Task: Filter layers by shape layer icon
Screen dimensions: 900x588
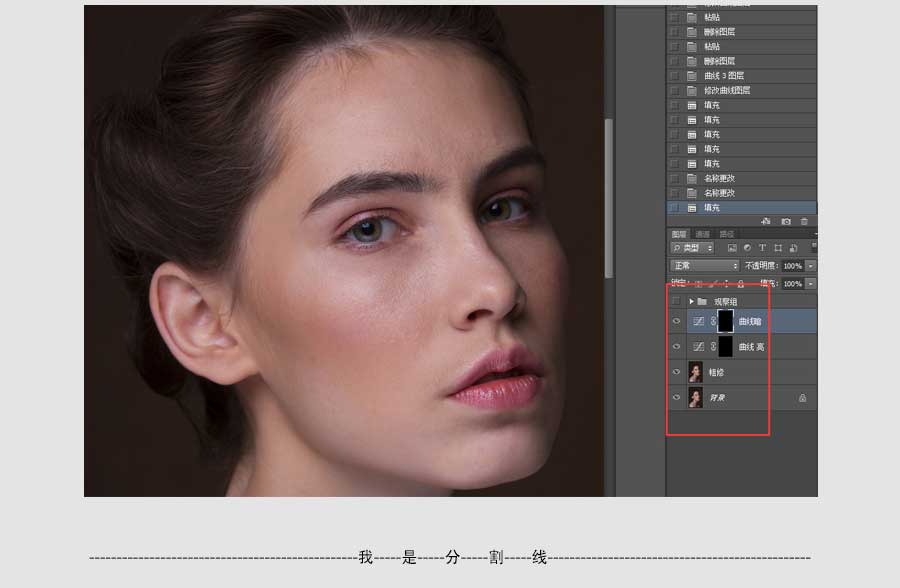Action: pyautogui.click(x=777, y=248)
